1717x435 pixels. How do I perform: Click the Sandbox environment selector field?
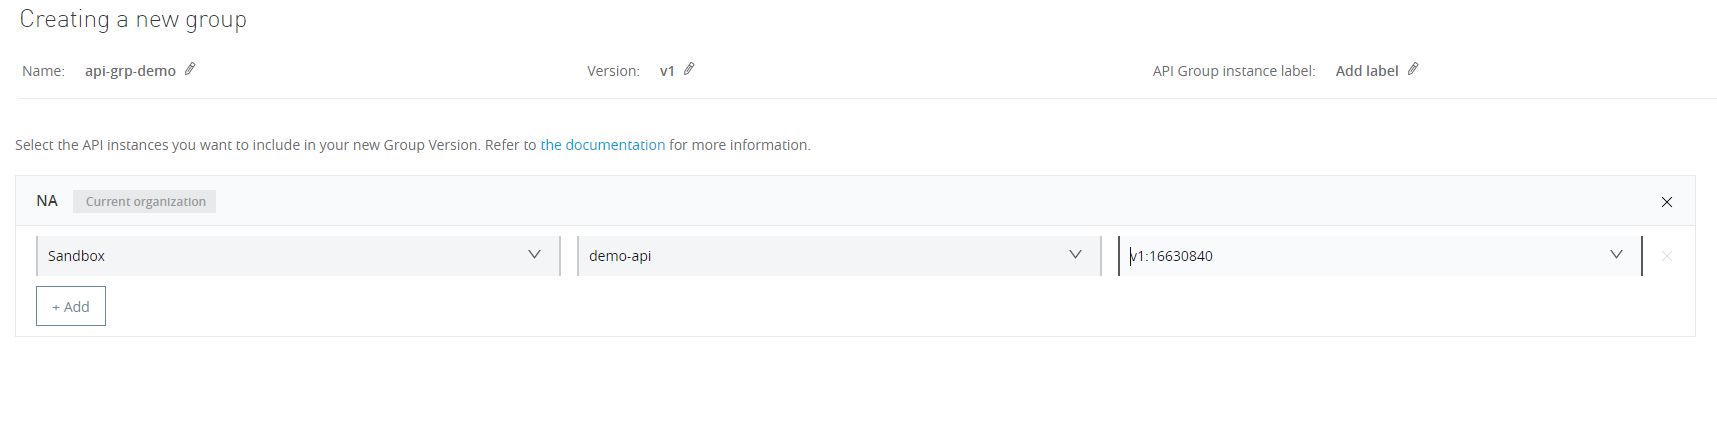[280, 256]
